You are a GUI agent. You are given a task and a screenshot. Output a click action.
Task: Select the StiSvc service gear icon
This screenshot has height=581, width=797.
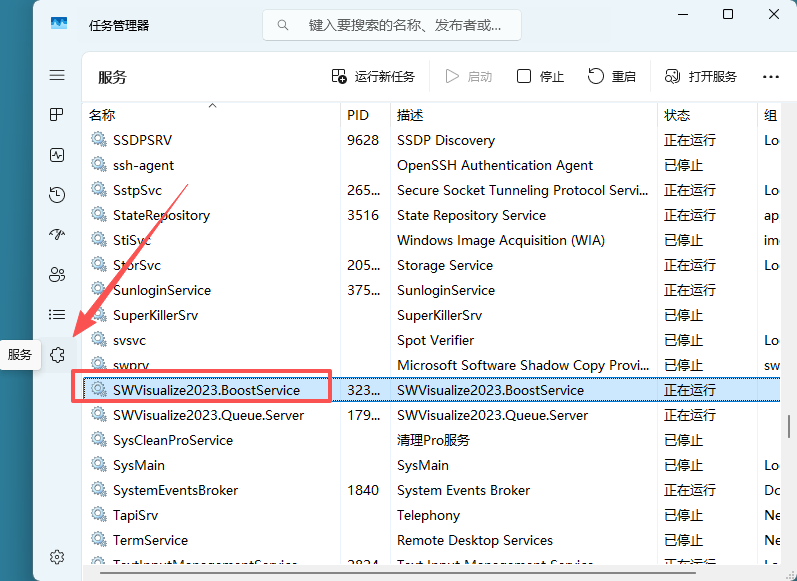coord(99,239)
